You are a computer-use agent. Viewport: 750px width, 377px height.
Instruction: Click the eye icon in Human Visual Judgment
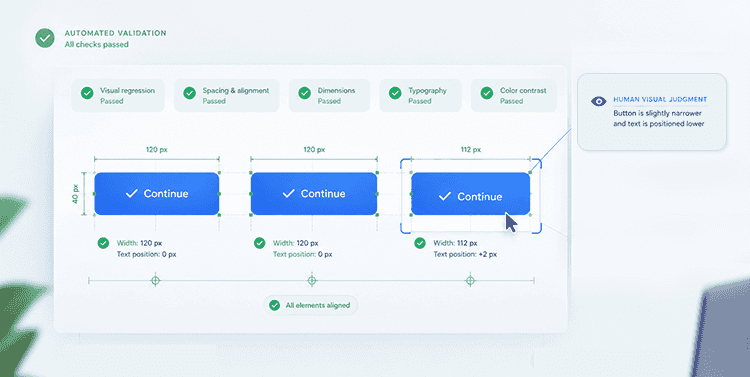[598, 101]
